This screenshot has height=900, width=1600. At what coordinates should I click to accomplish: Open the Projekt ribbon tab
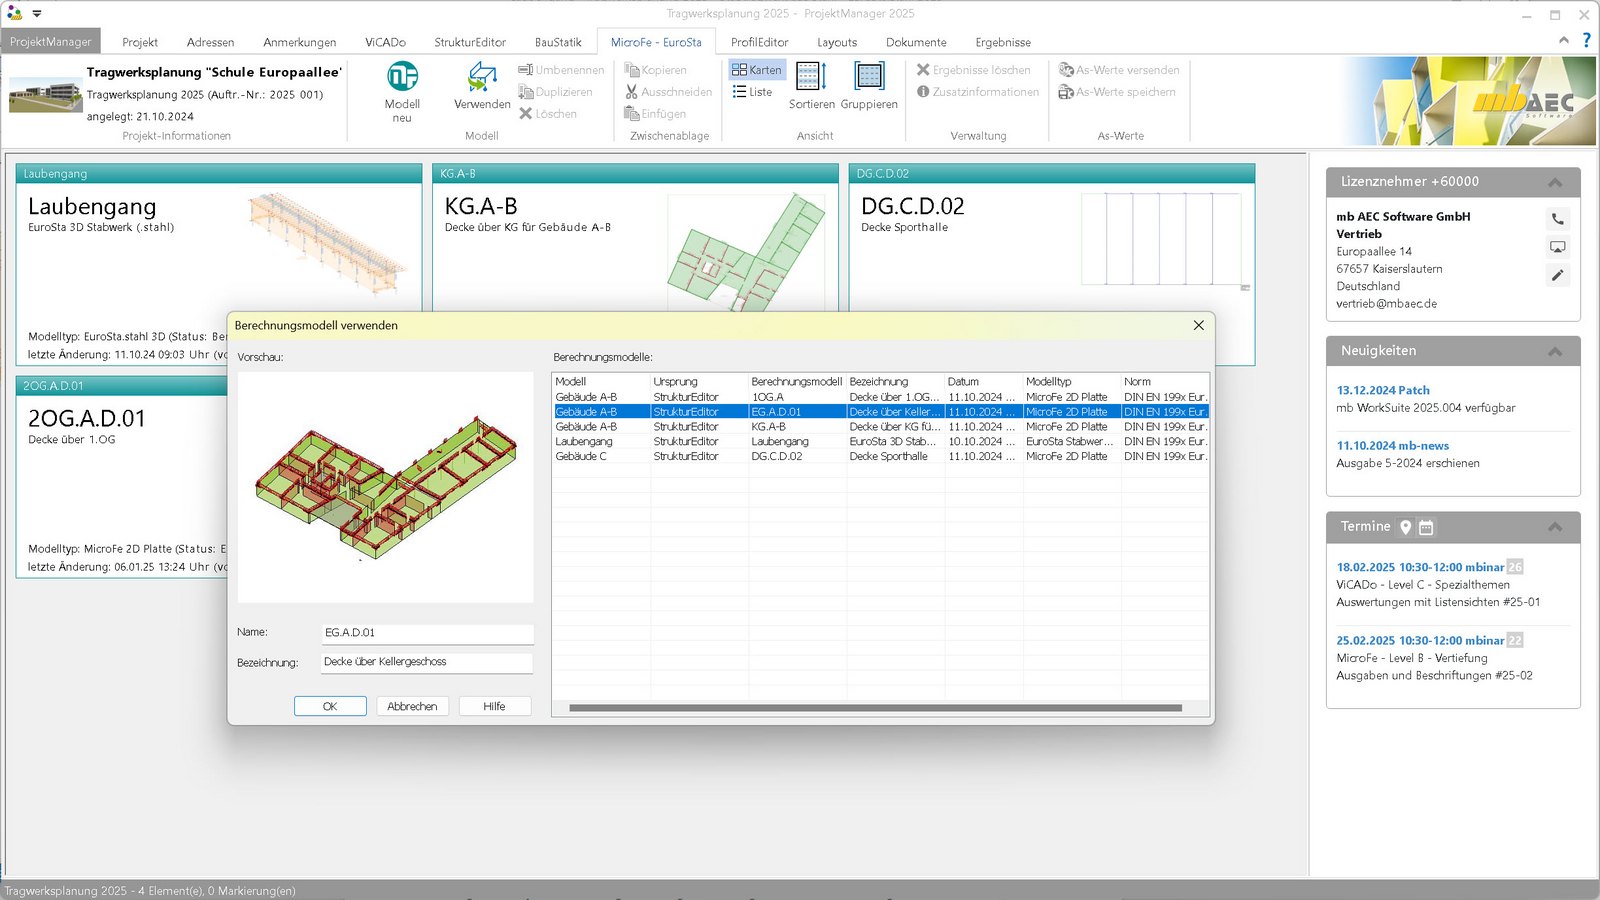click(x=140, y=42)
